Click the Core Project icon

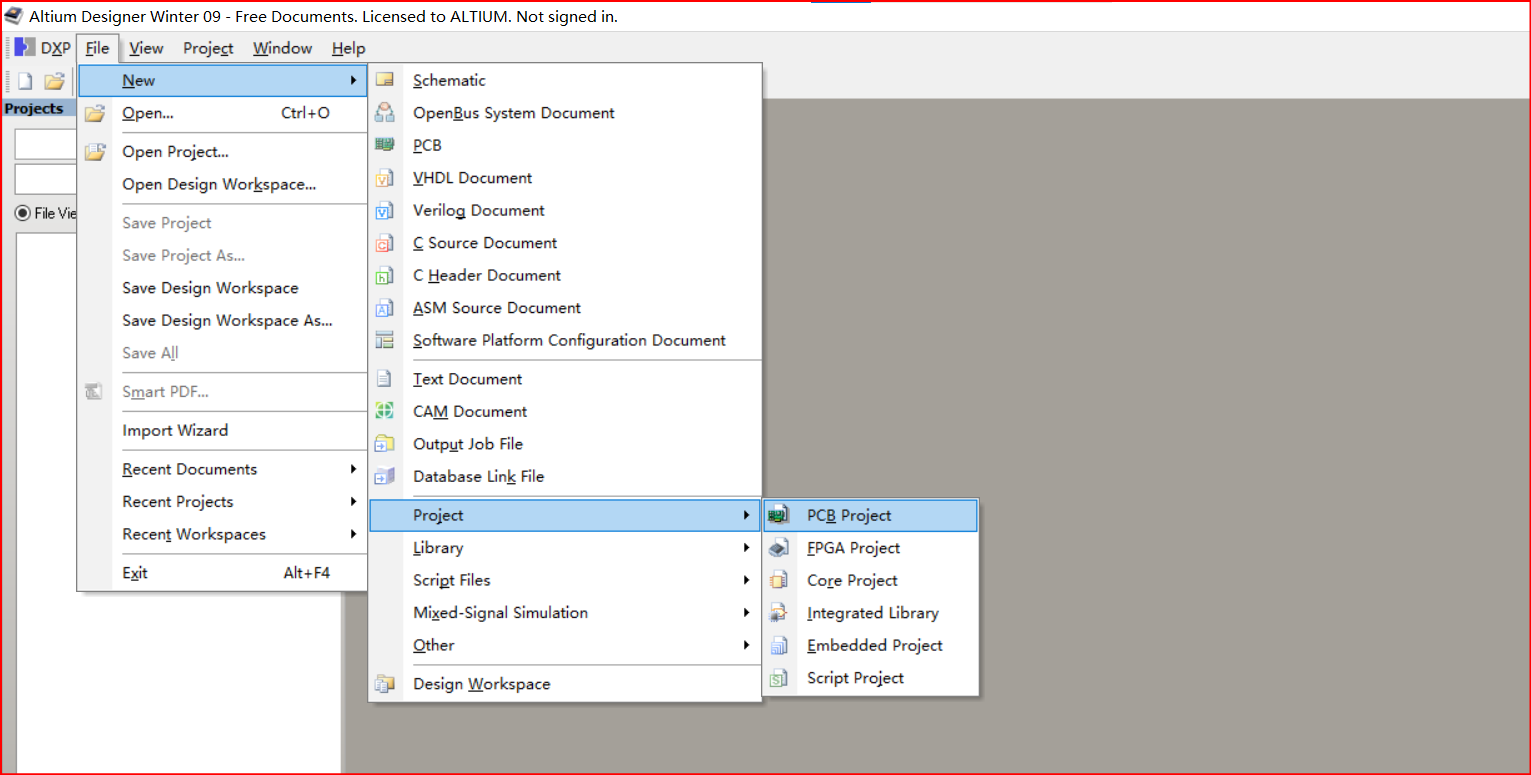click(779, 580)
